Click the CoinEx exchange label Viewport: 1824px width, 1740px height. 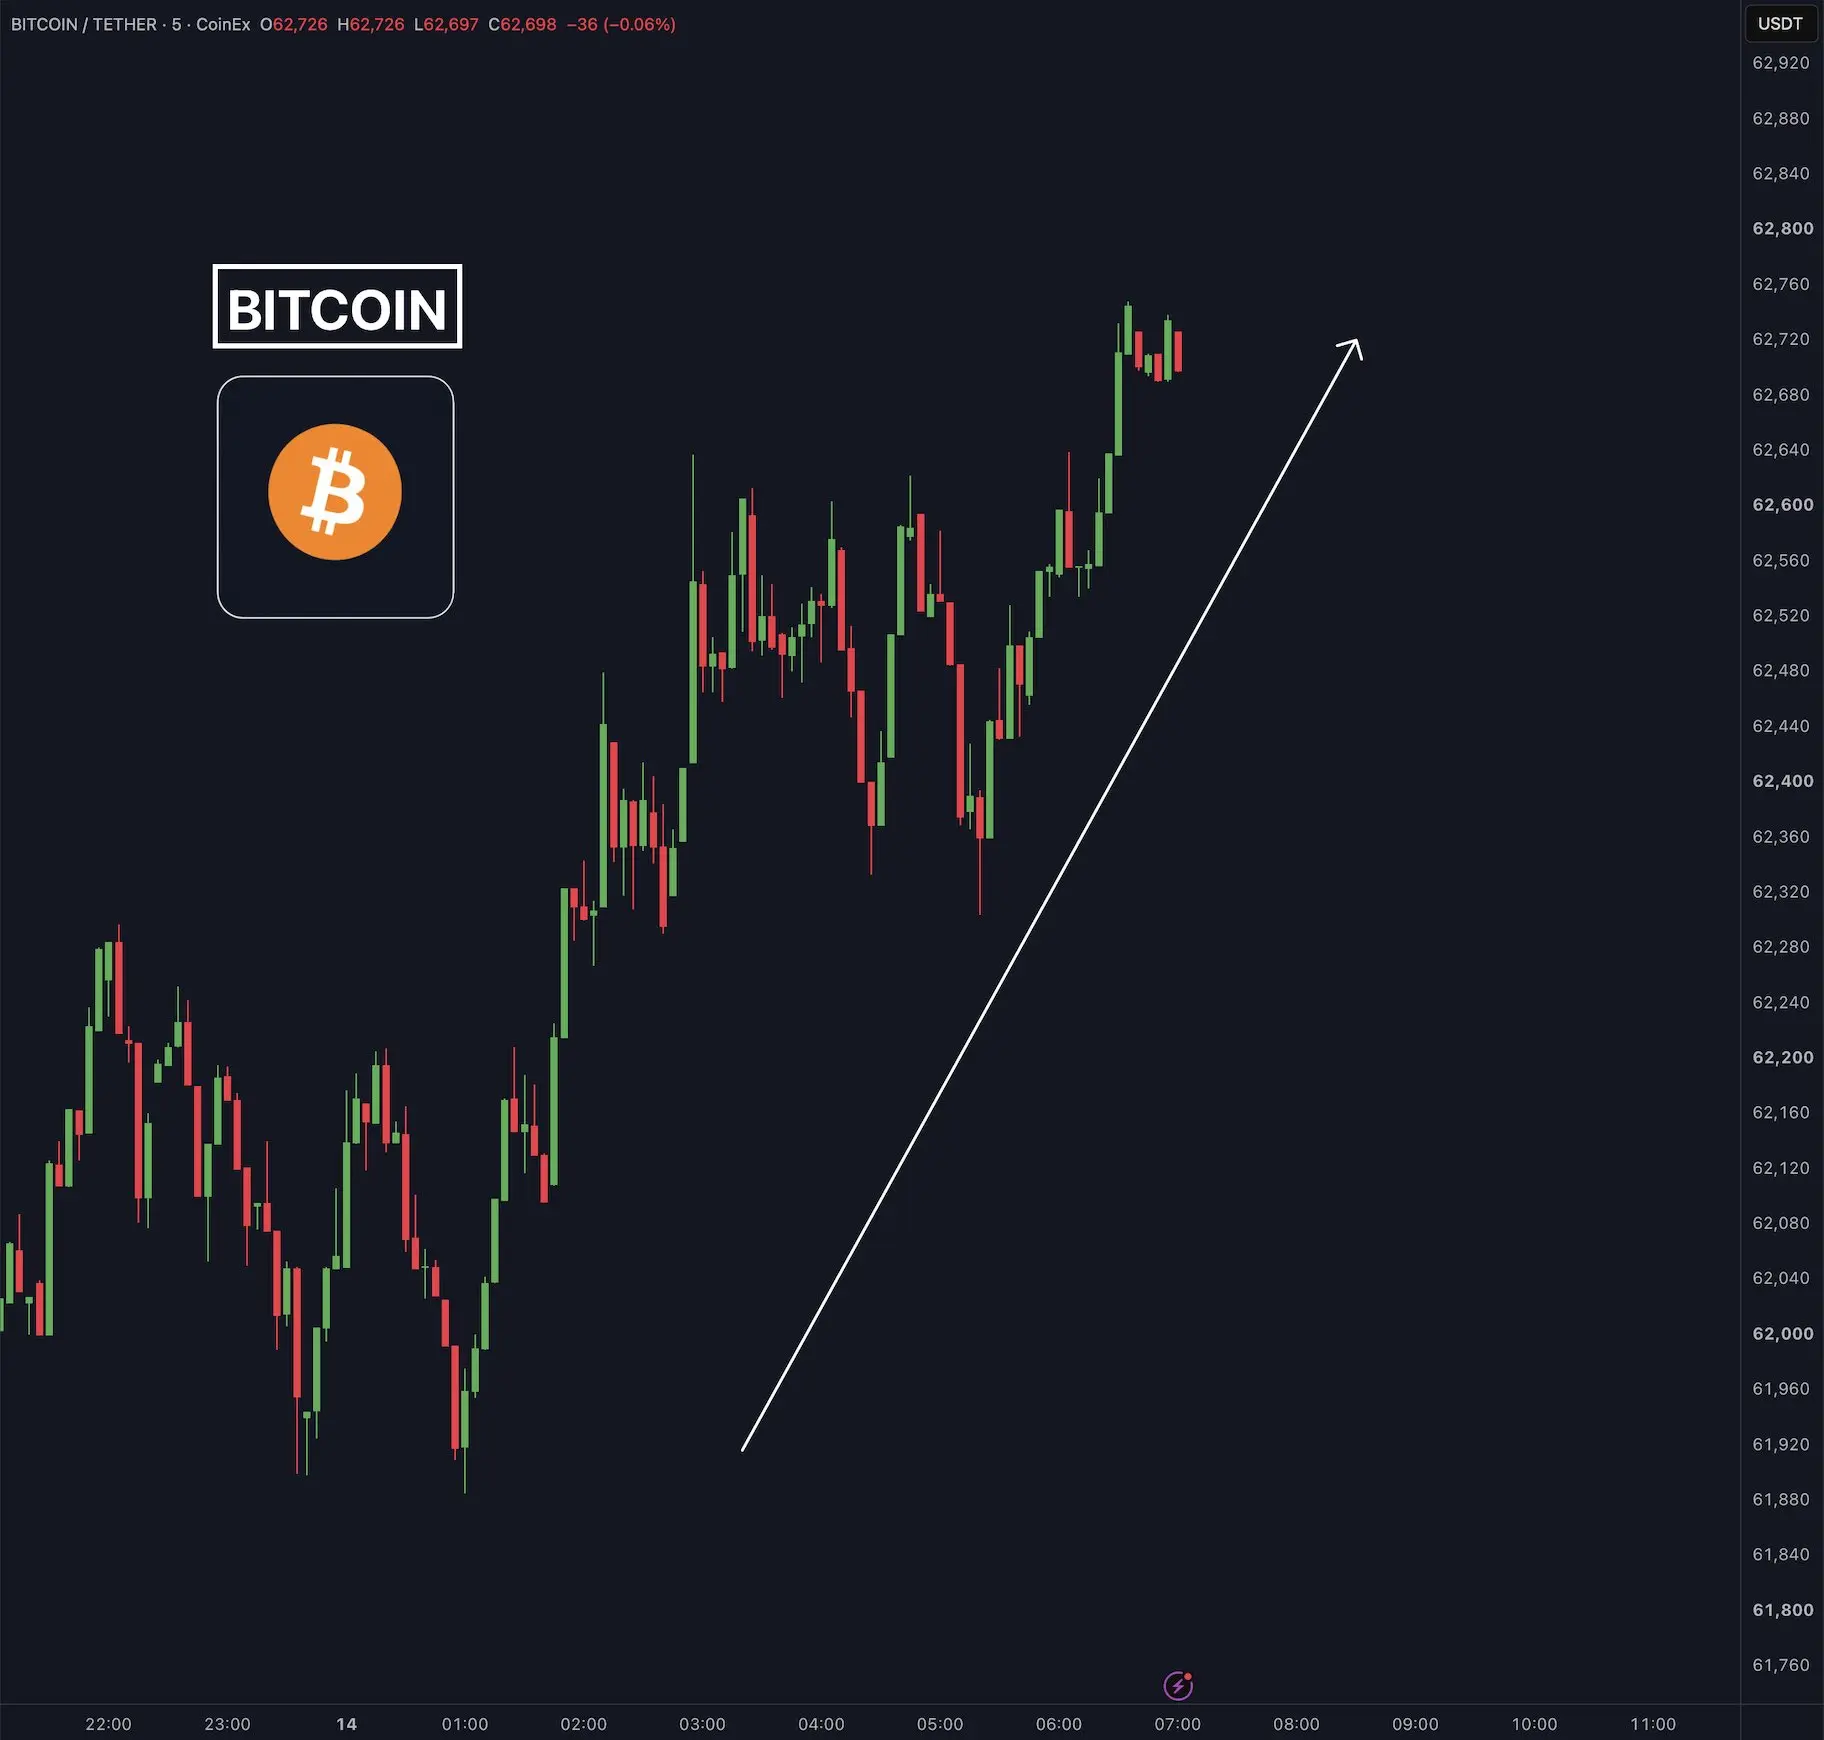click(223, 24)
